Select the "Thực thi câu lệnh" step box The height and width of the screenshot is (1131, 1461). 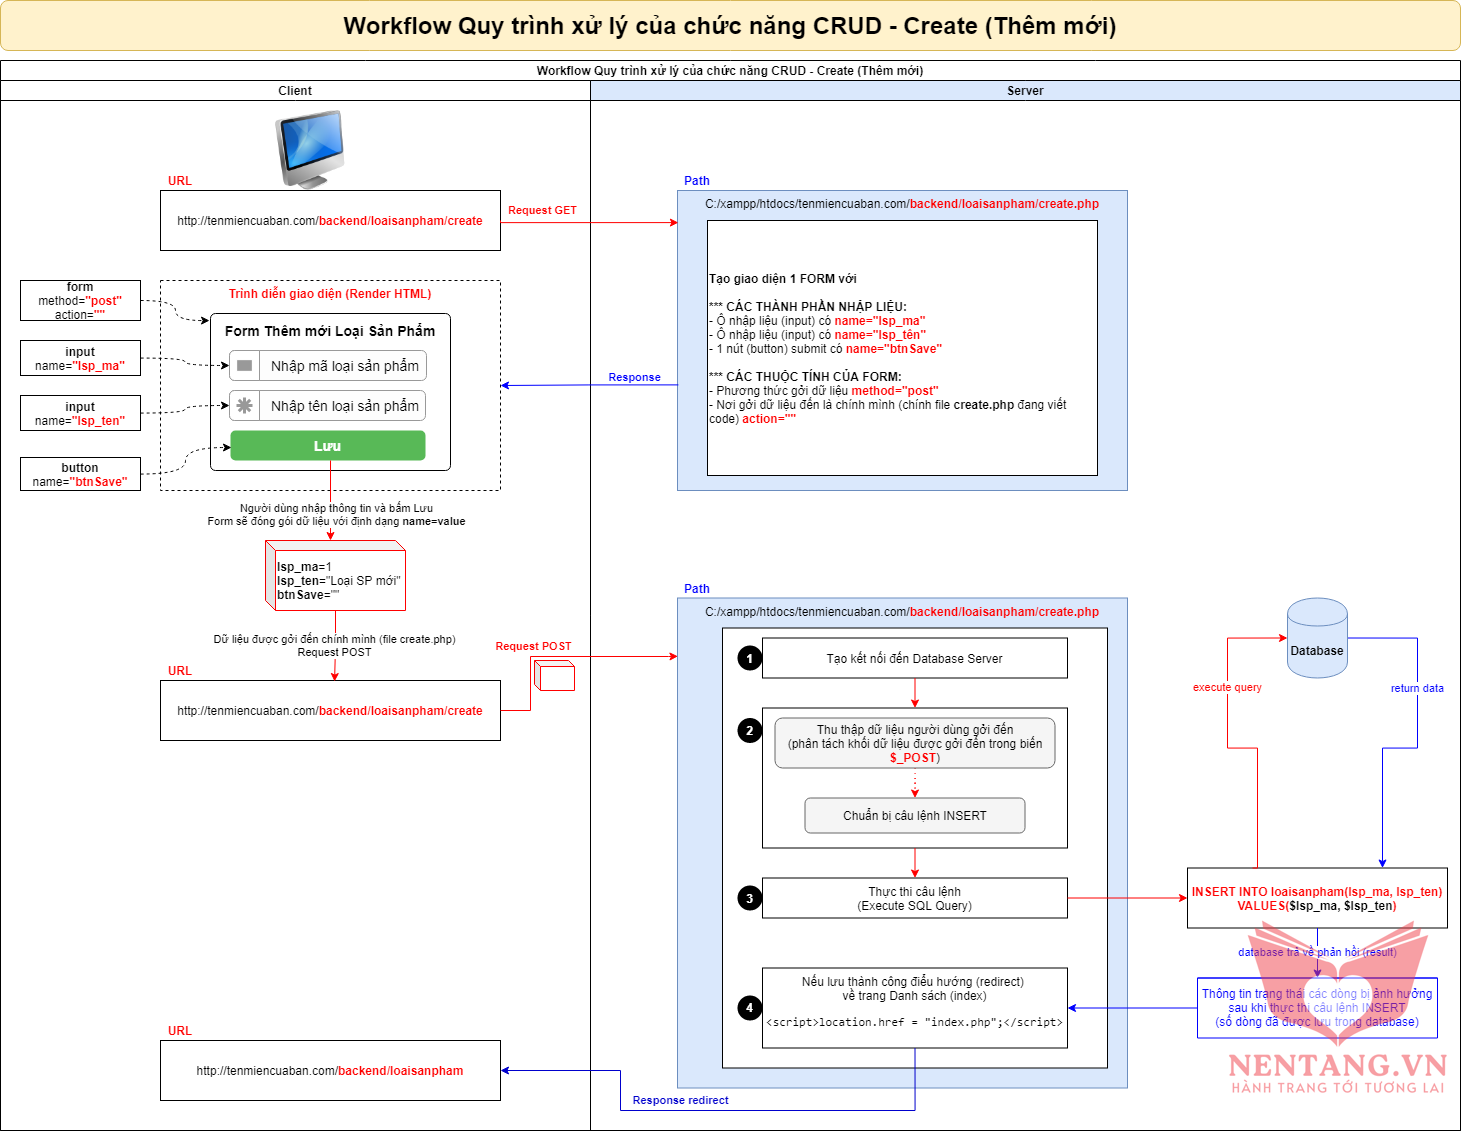tap(914, 898)
